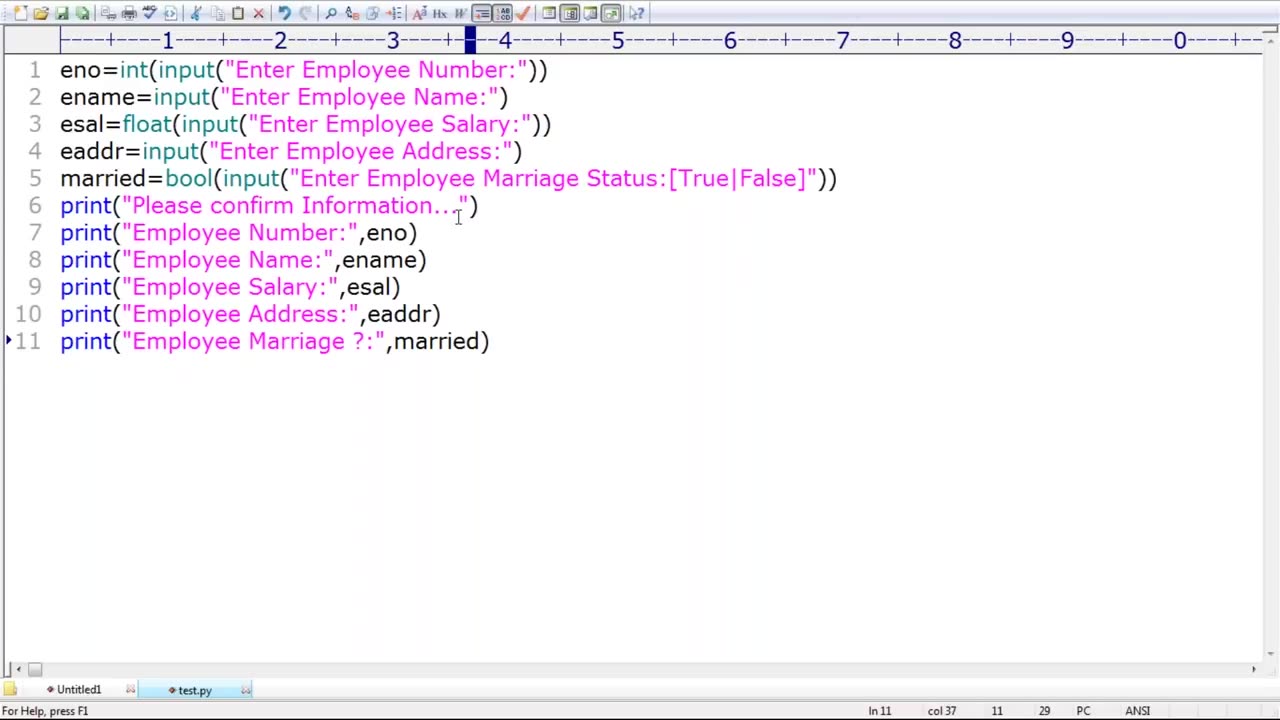
Task: Cut selection using the scissors icon
Action: (195, 13)
